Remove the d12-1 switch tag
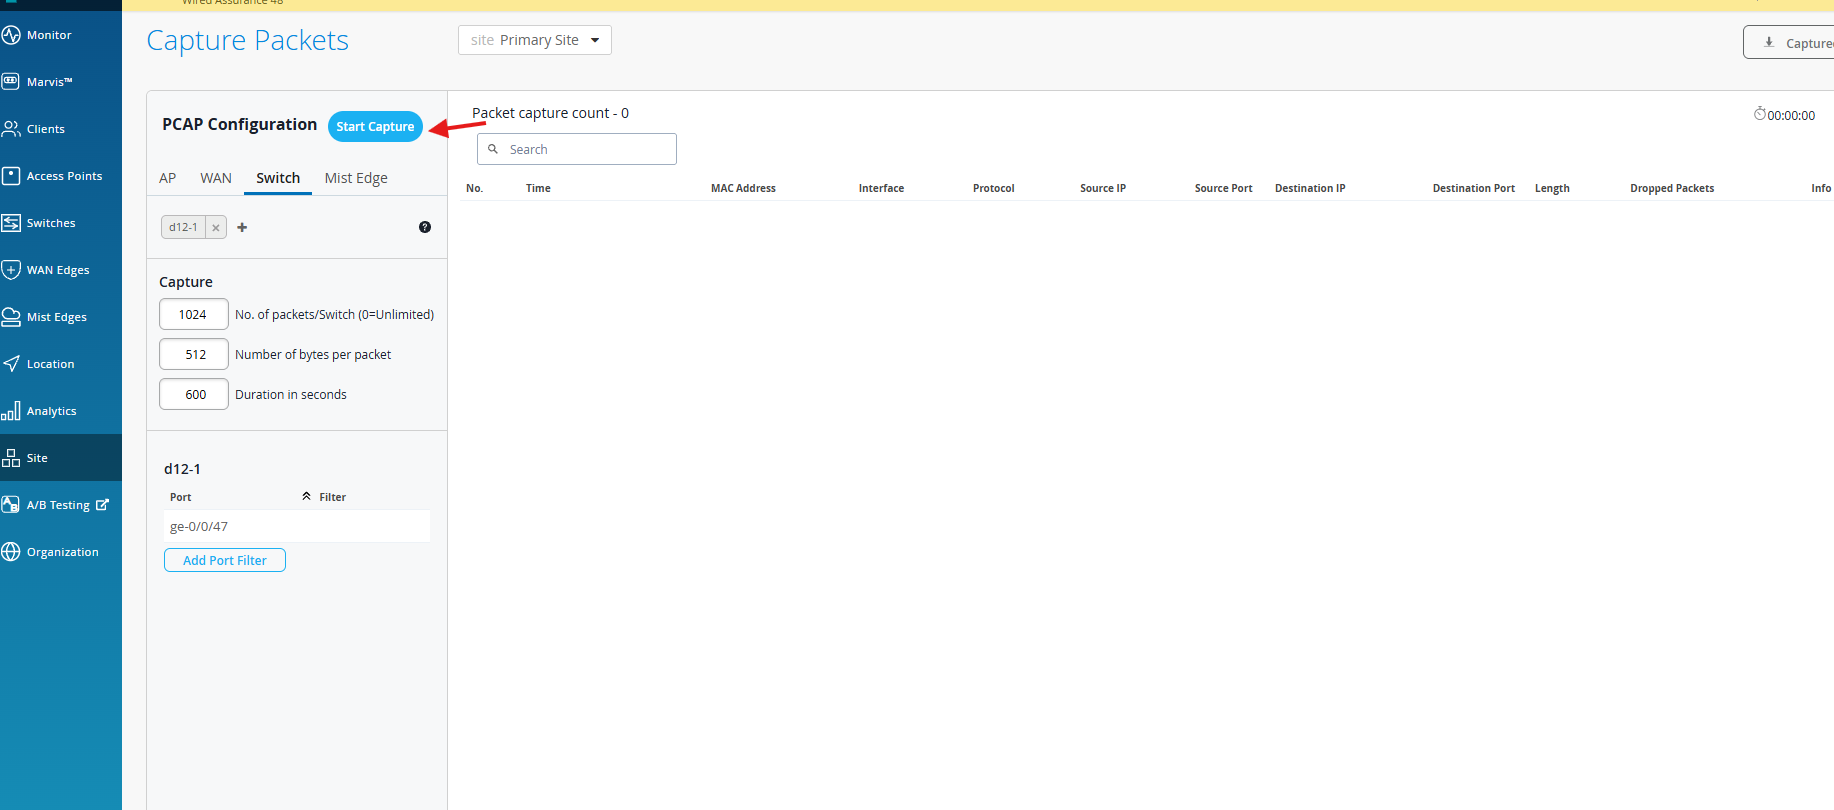 [216, 228]
